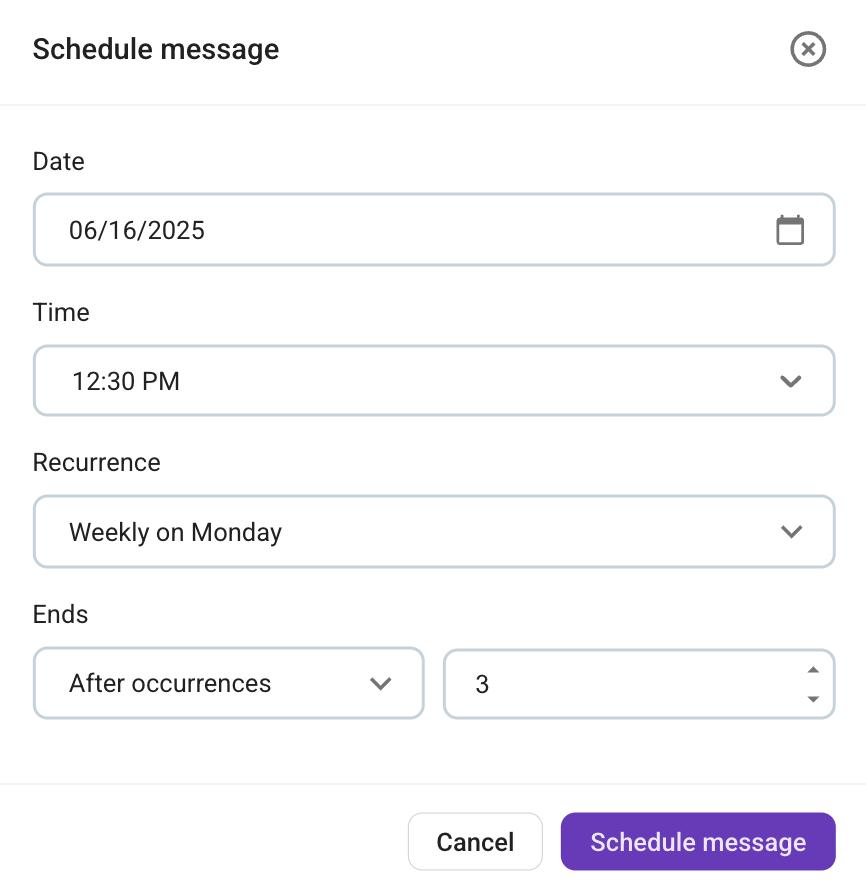Increase occurrences with the up arrow
Image resolution: width=866 pixels, height=894 pixels.
[813, 670]
